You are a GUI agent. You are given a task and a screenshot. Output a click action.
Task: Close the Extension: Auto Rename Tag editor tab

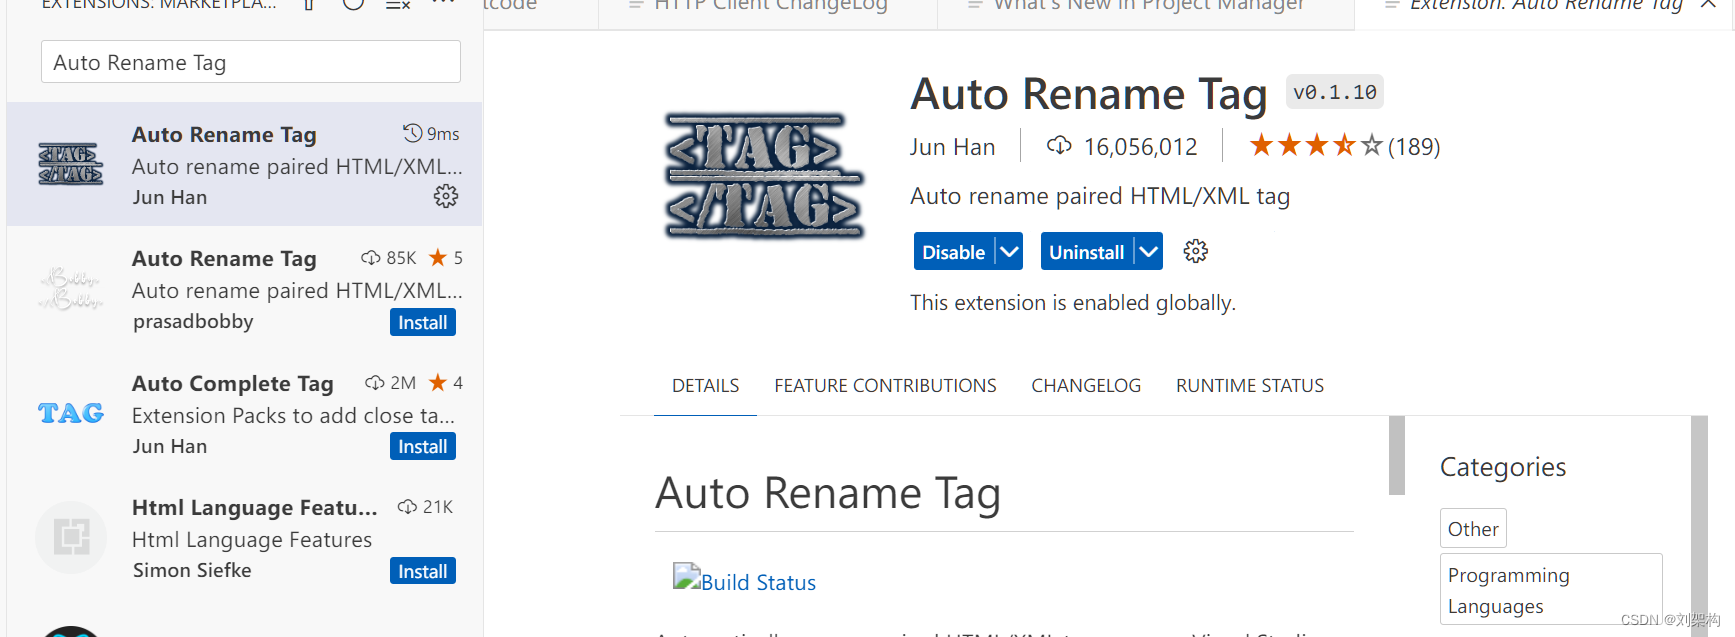pos(1709,5)
